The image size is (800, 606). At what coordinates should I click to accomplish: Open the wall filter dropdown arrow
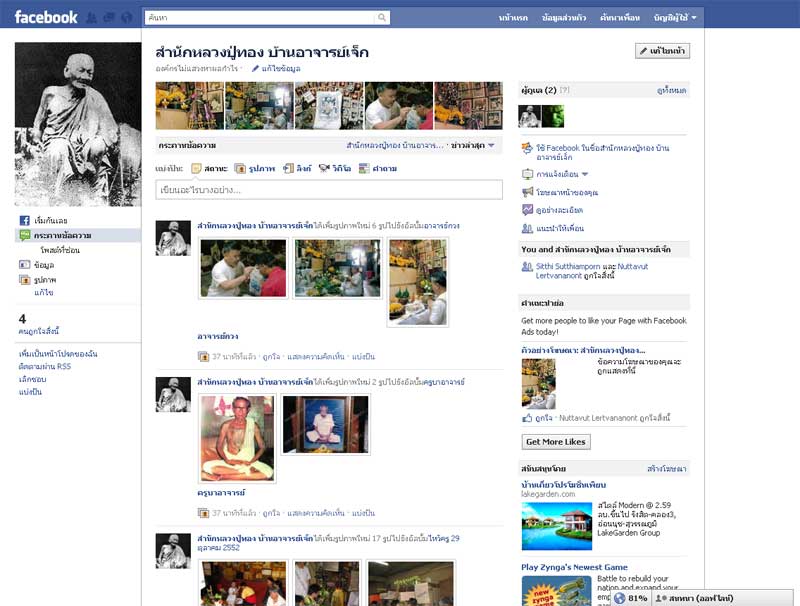coord(491,146)
